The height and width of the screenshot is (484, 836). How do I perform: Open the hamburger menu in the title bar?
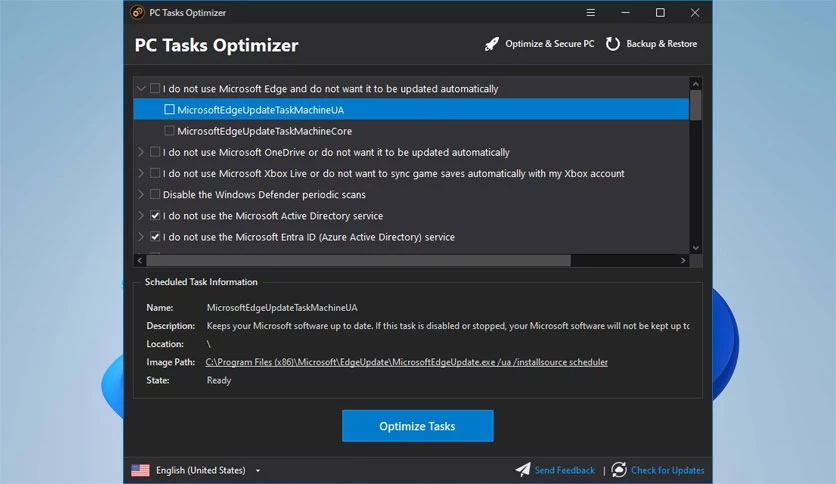pos(590,12)
